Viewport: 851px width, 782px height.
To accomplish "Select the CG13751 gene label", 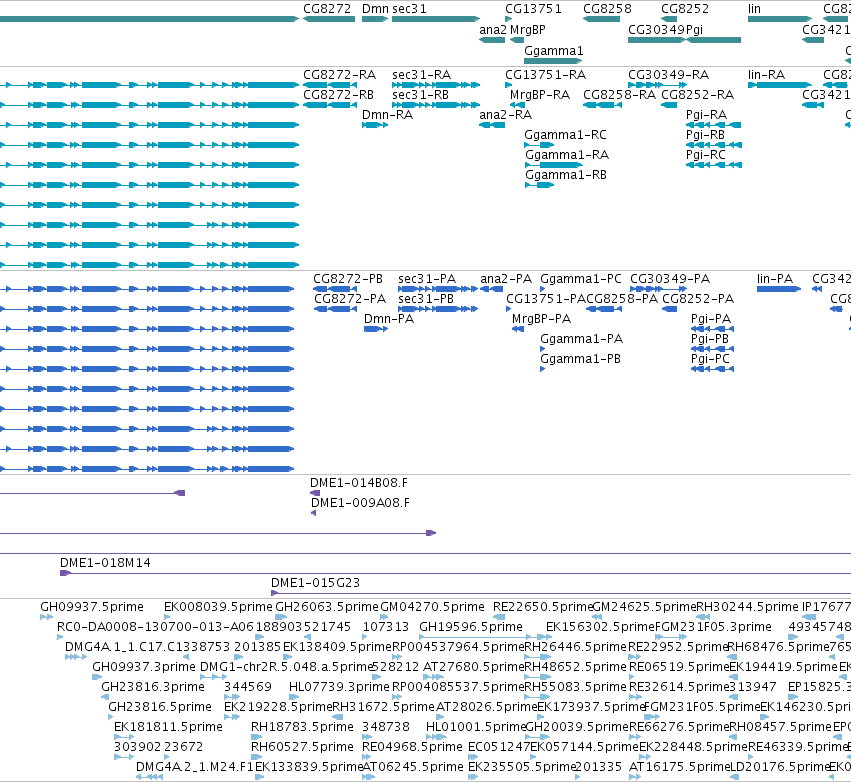I will 533,9.
